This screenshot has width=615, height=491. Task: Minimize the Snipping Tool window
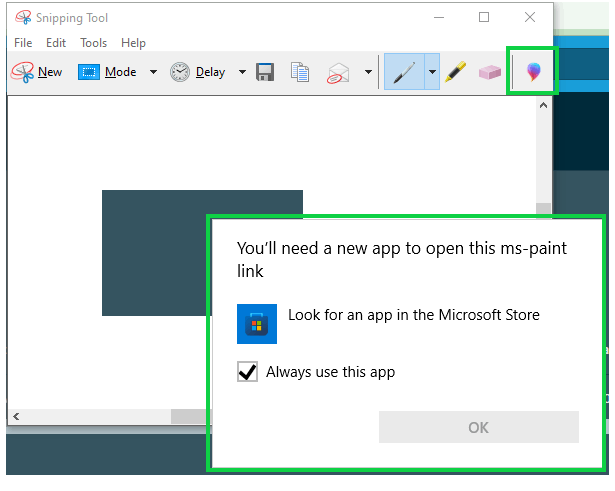439,17
